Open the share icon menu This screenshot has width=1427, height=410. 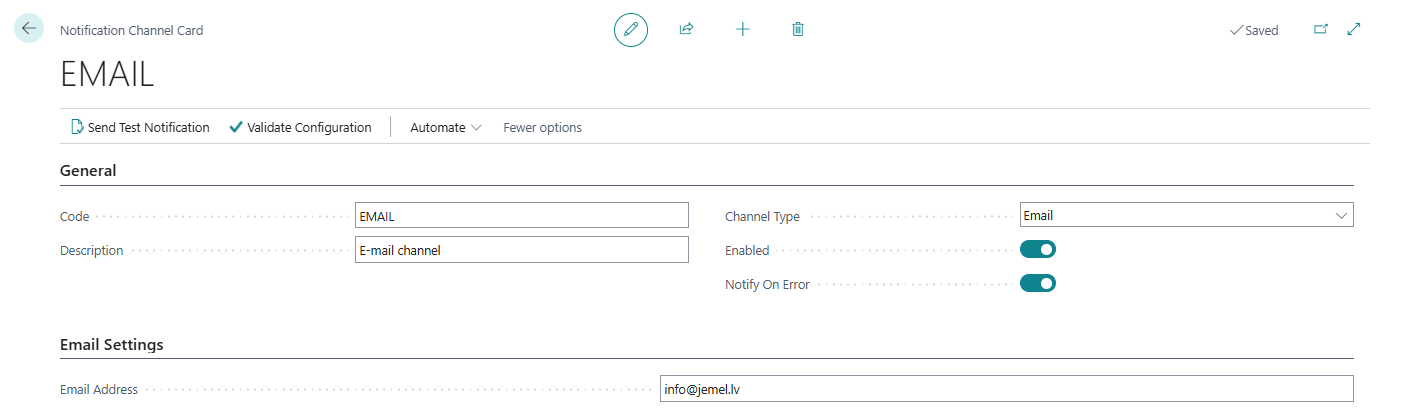(686, 30)
